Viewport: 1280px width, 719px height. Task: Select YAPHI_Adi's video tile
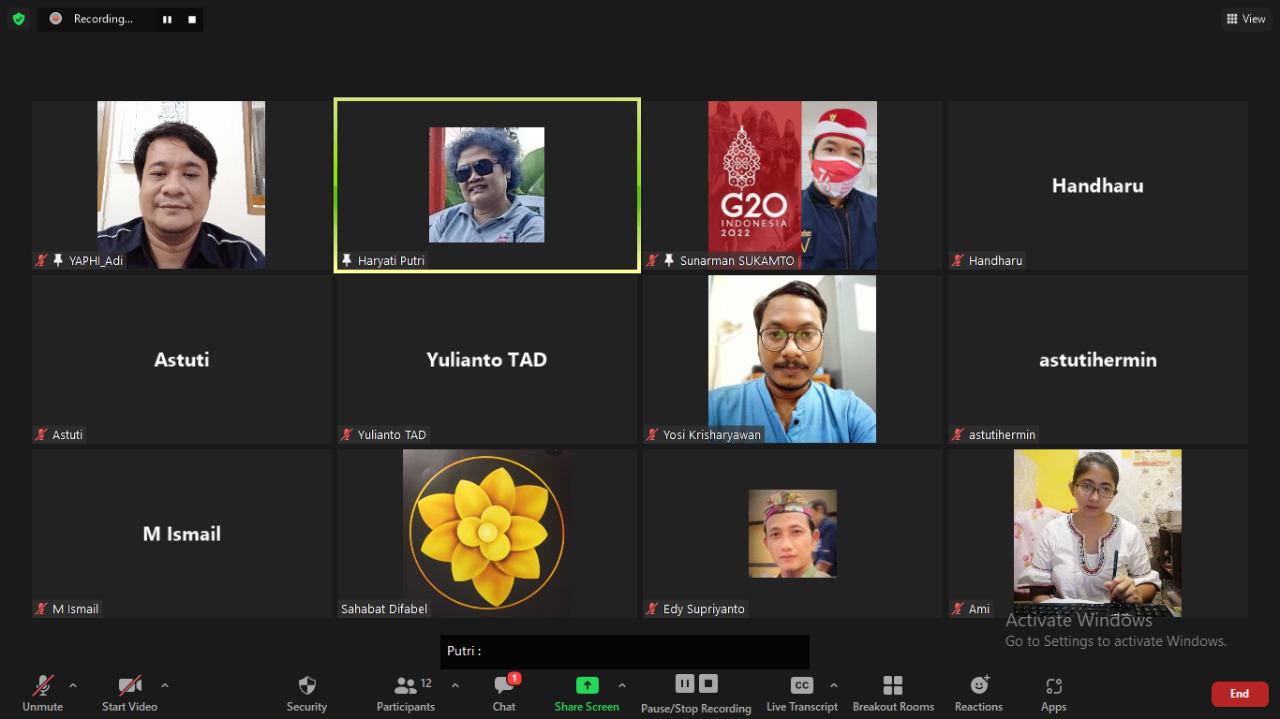[x=181, y=185]
